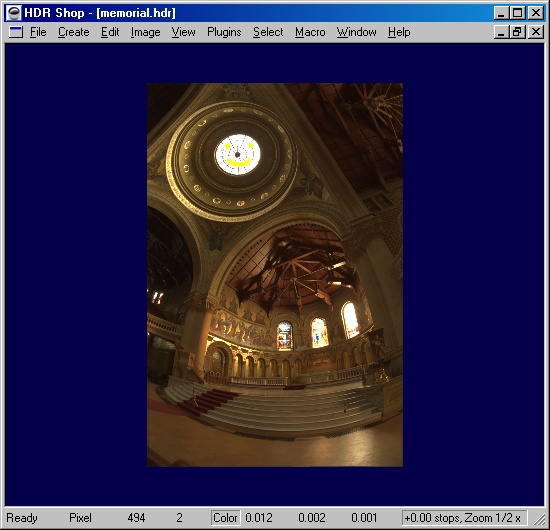Maximize the HDR Shop application window
This screenshot has width=550, height=530.
517,13
